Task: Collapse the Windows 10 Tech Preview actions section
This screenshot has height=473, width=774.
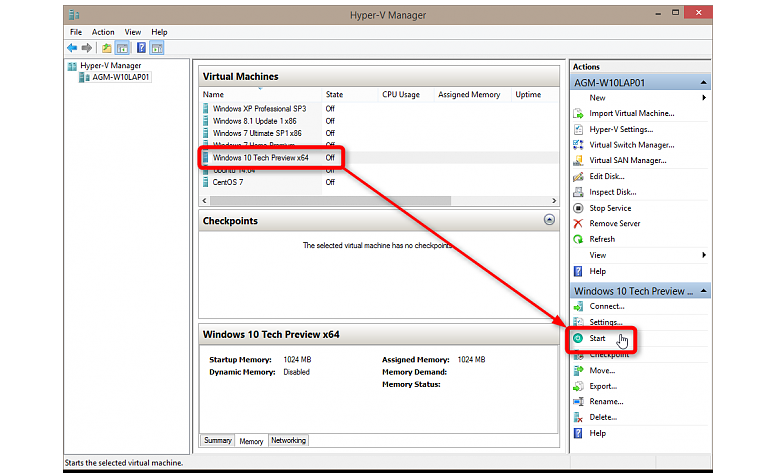Action: coord(703,291)
